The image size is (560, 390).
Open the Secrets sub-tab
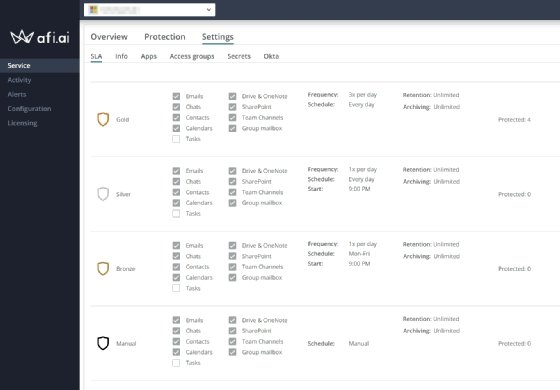239,56
